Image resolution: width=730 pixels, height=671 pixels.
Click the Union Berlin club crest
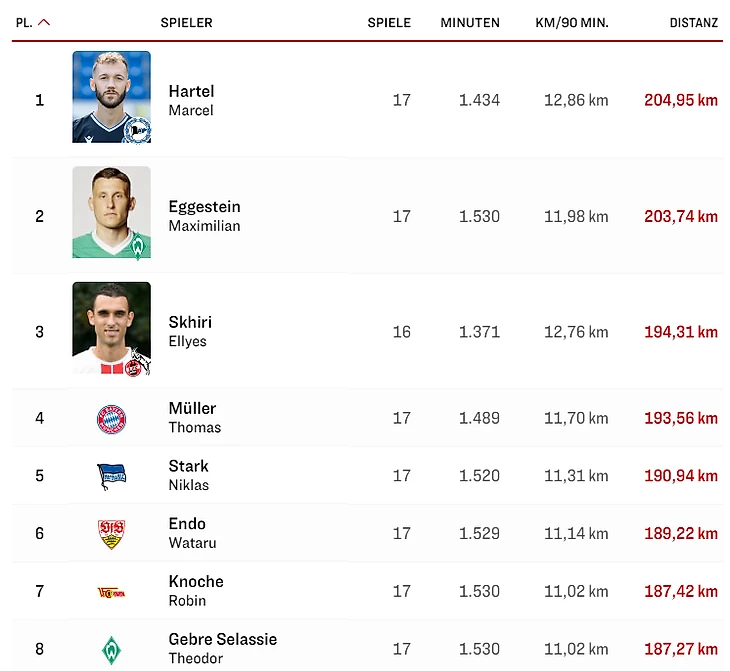pos(111,592)
